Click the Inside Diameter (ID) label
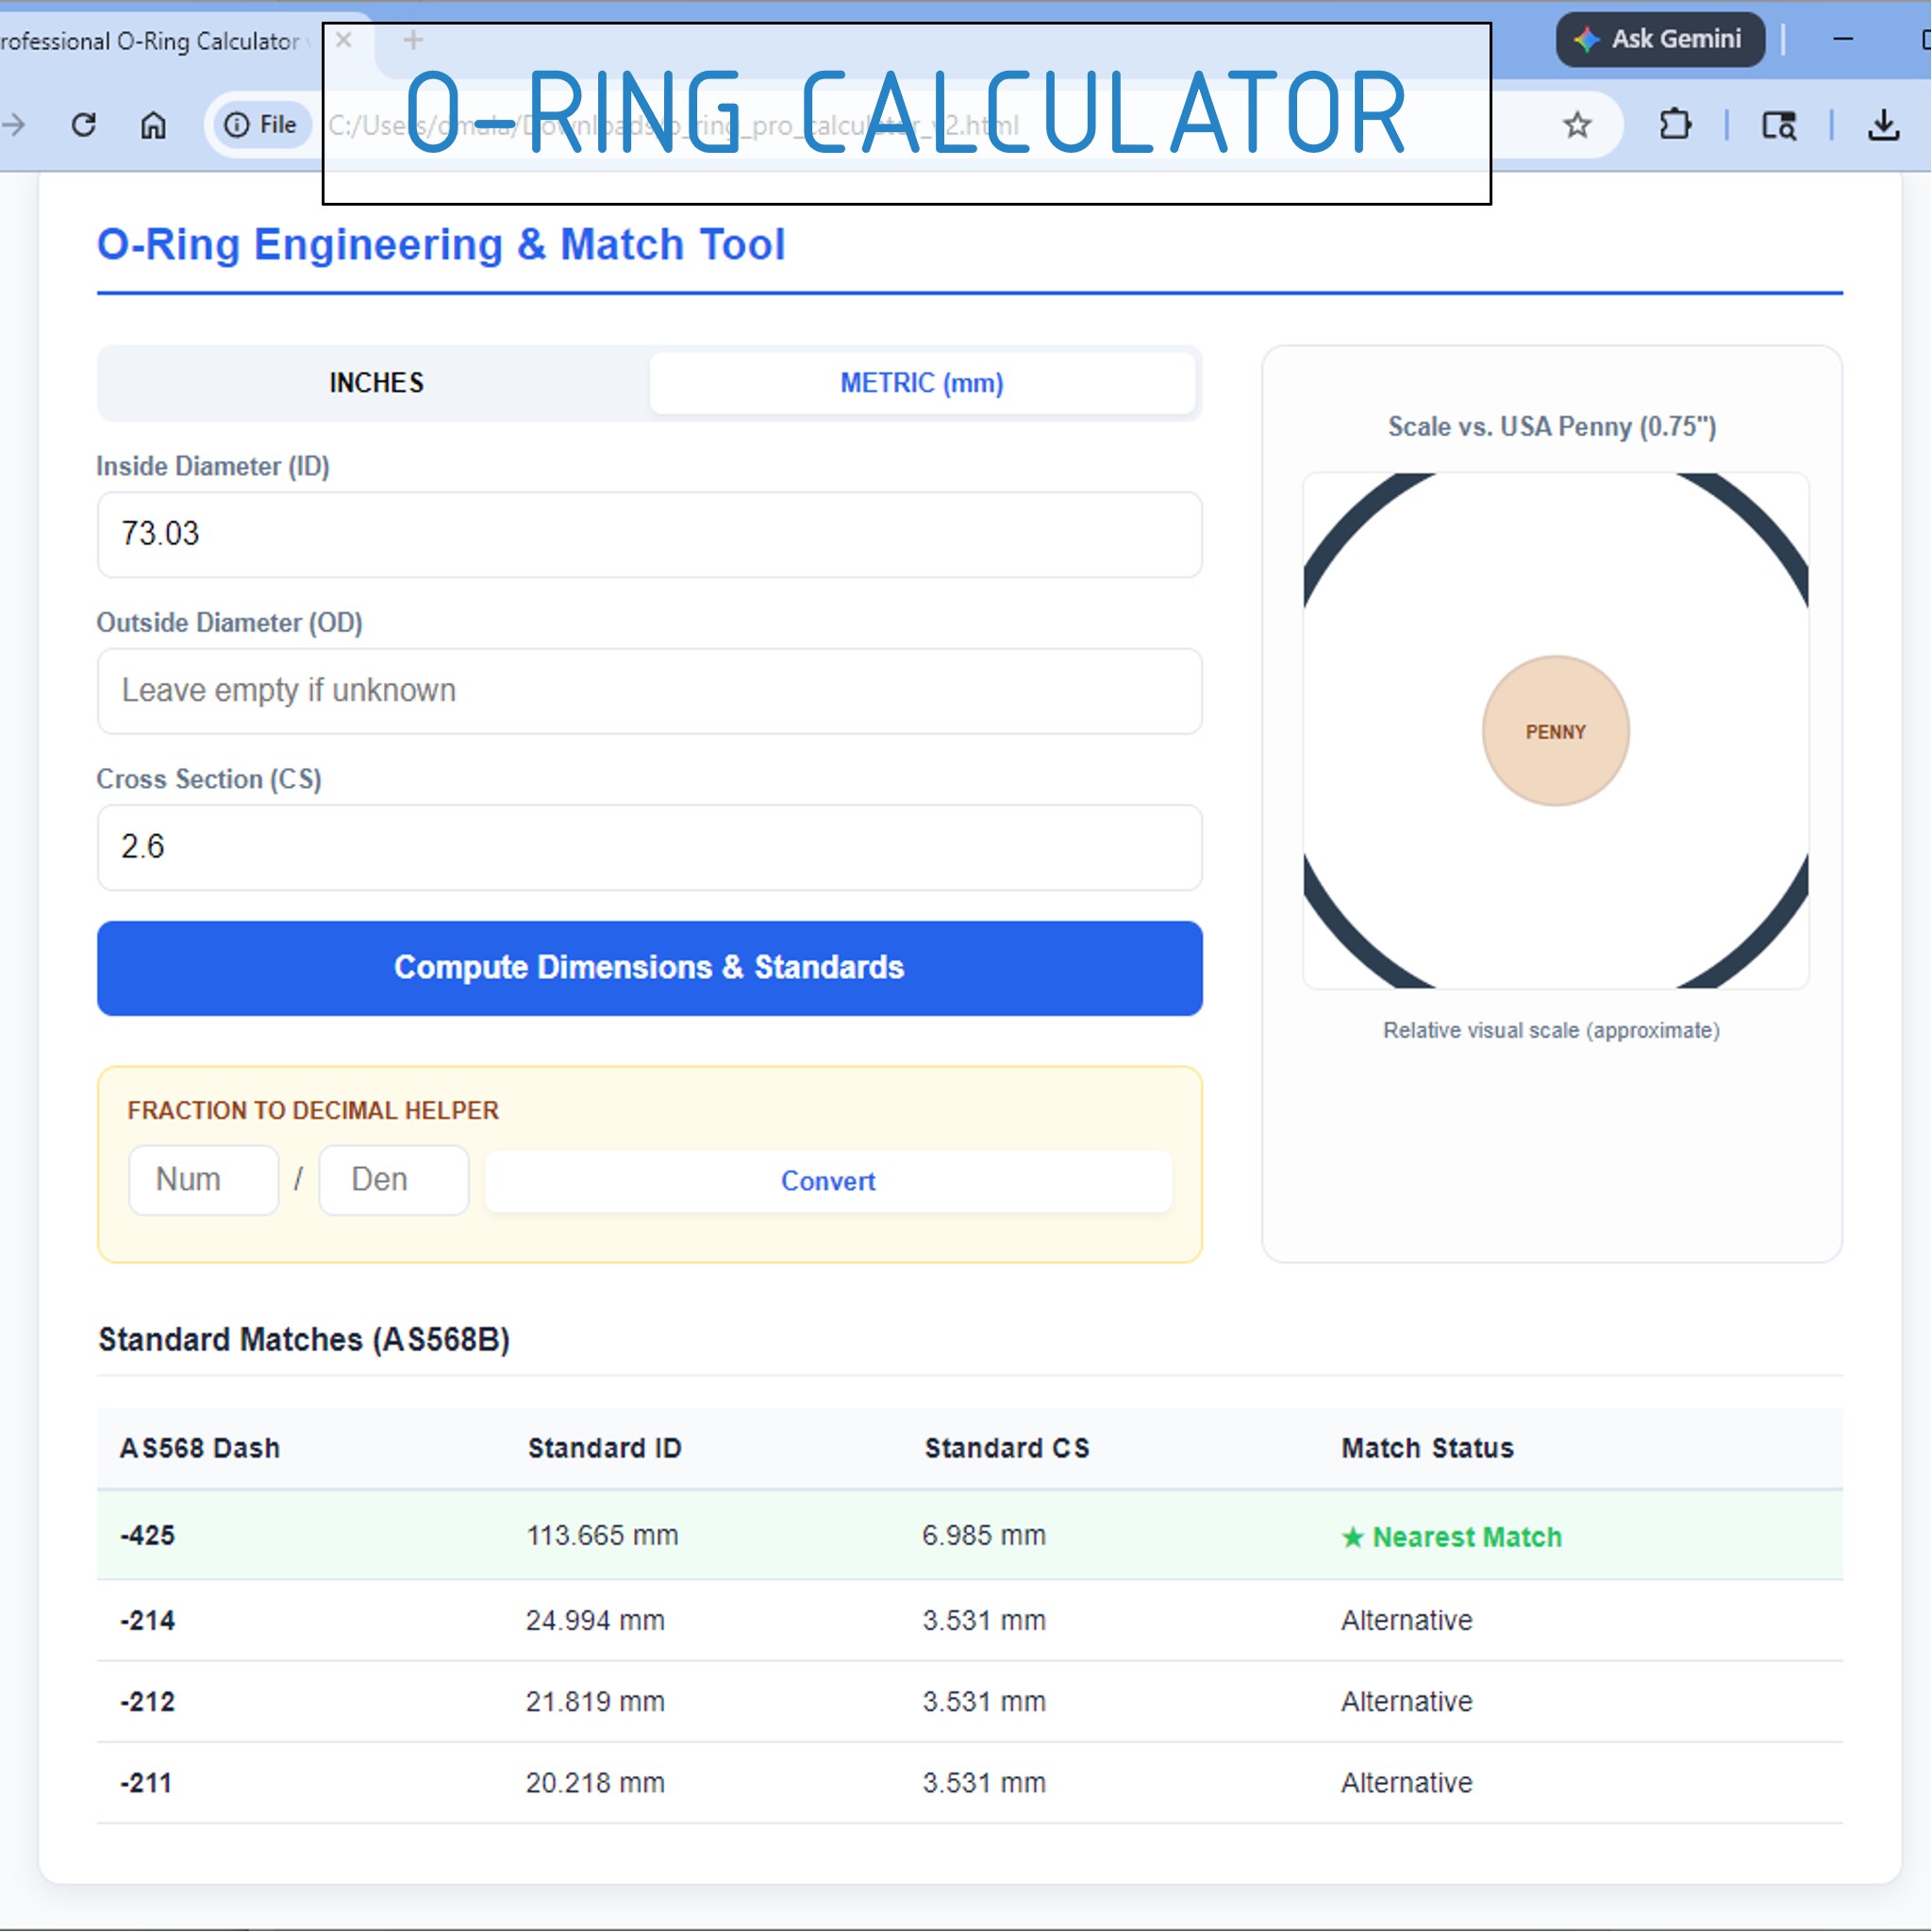This screenshot has height=1932, width=1932. (213, 467)
